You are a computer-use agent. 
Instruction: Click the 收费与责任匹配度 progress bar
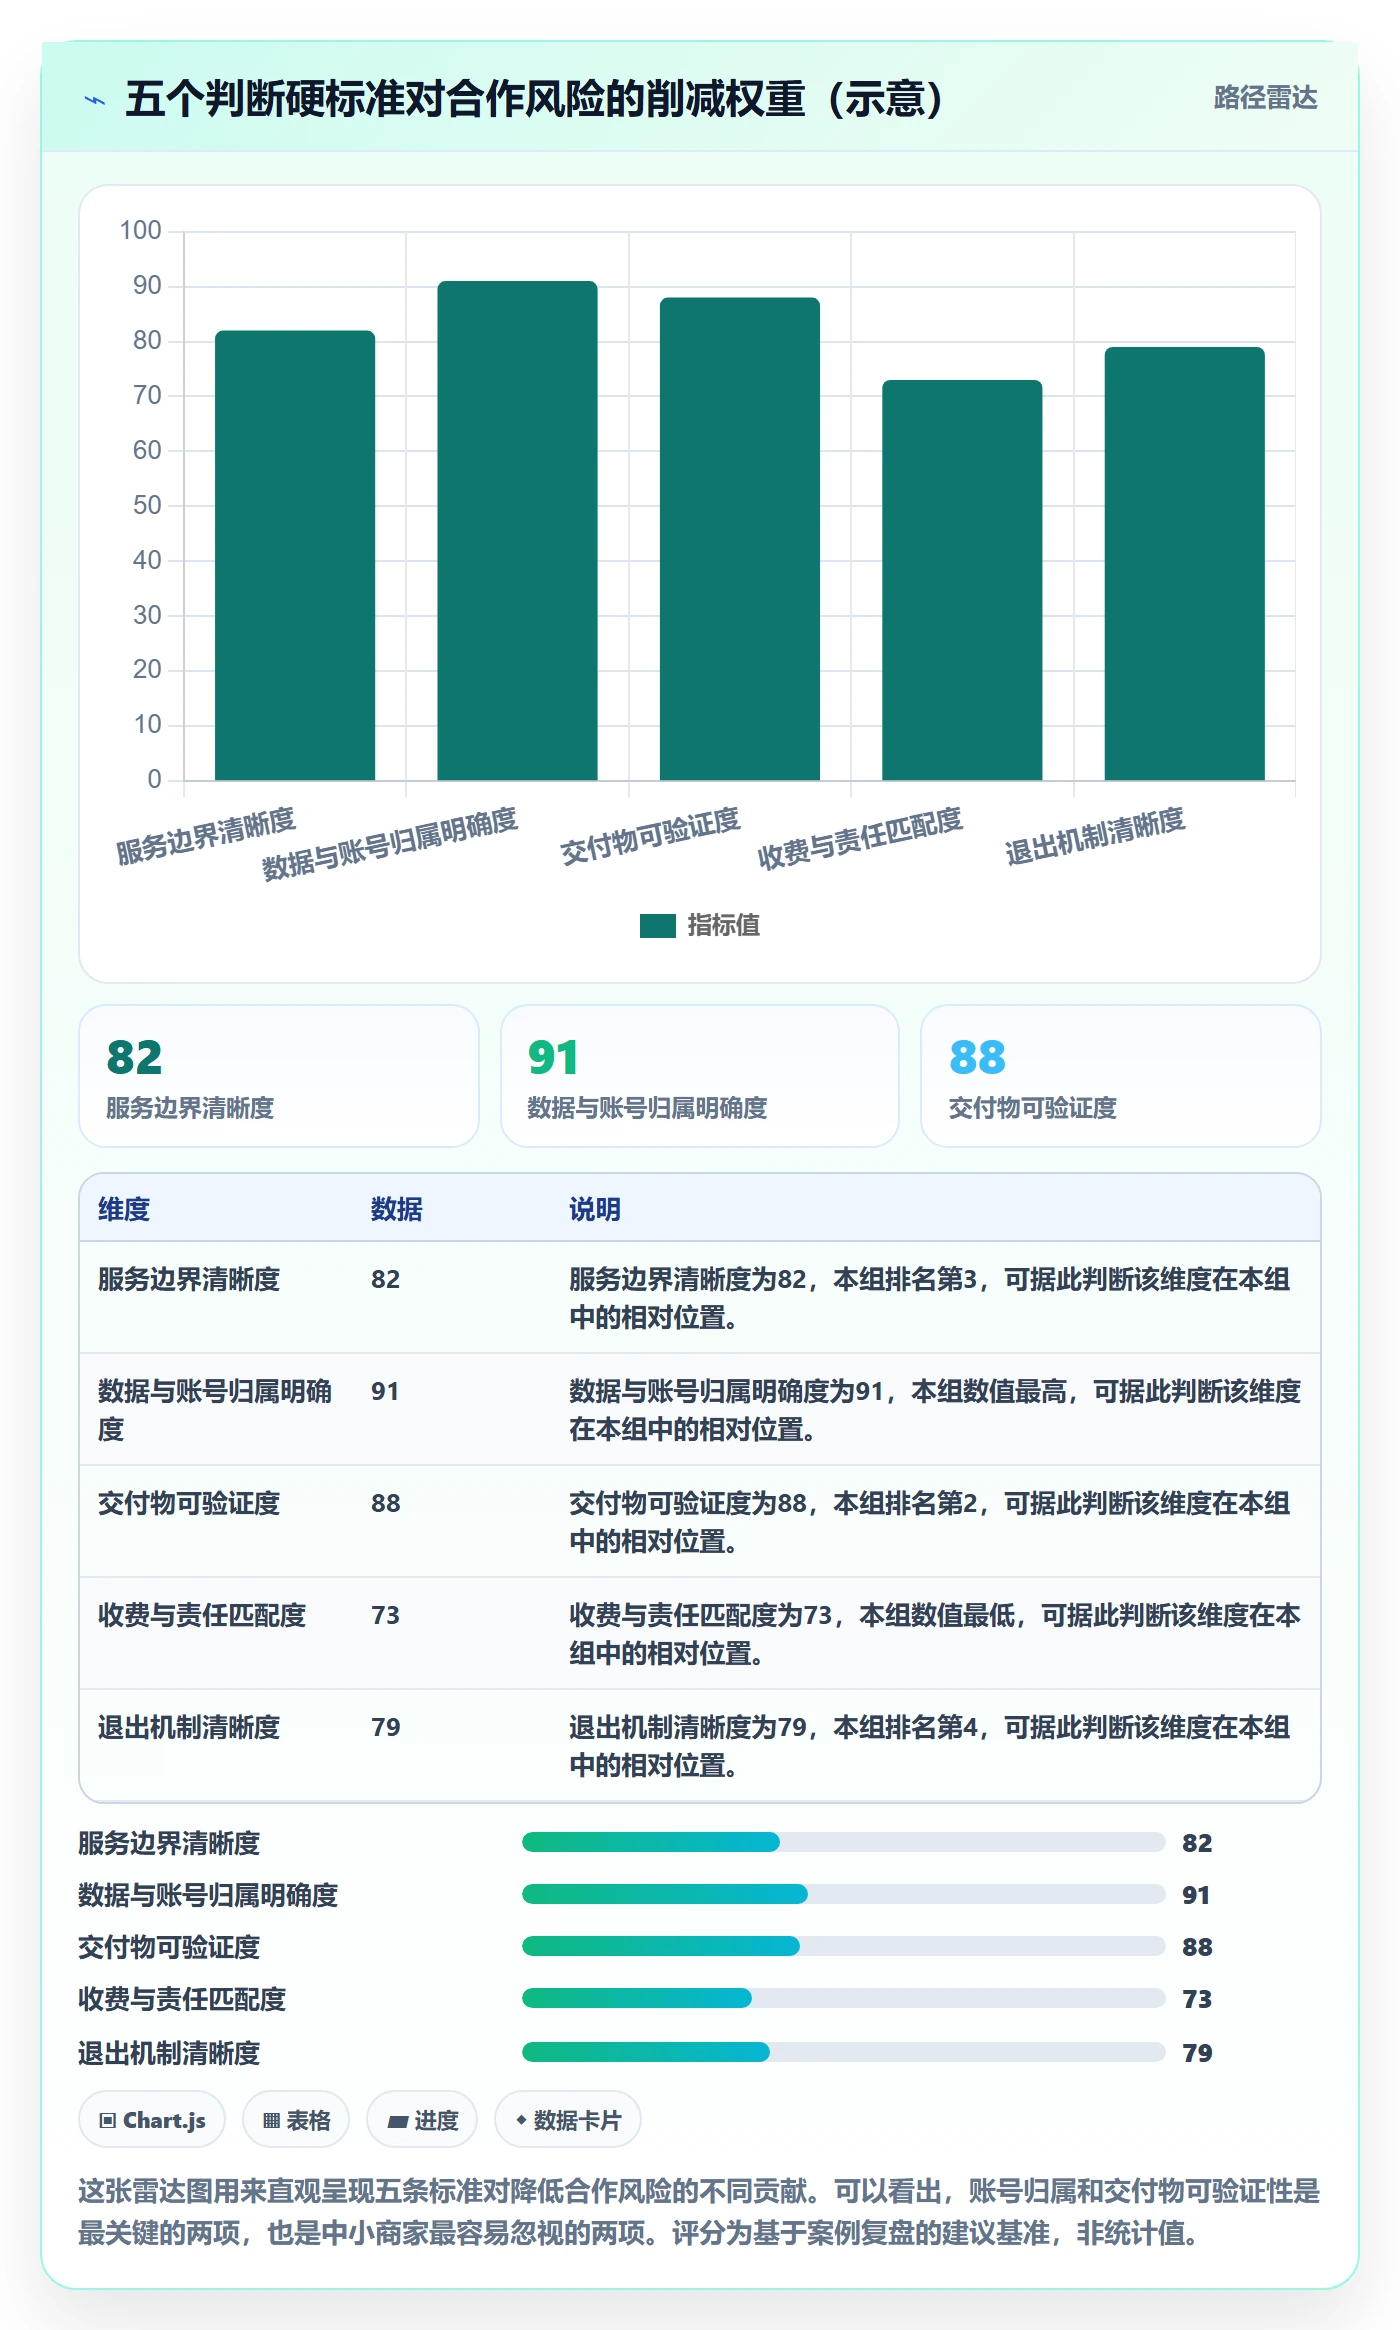coord(843,1998)
